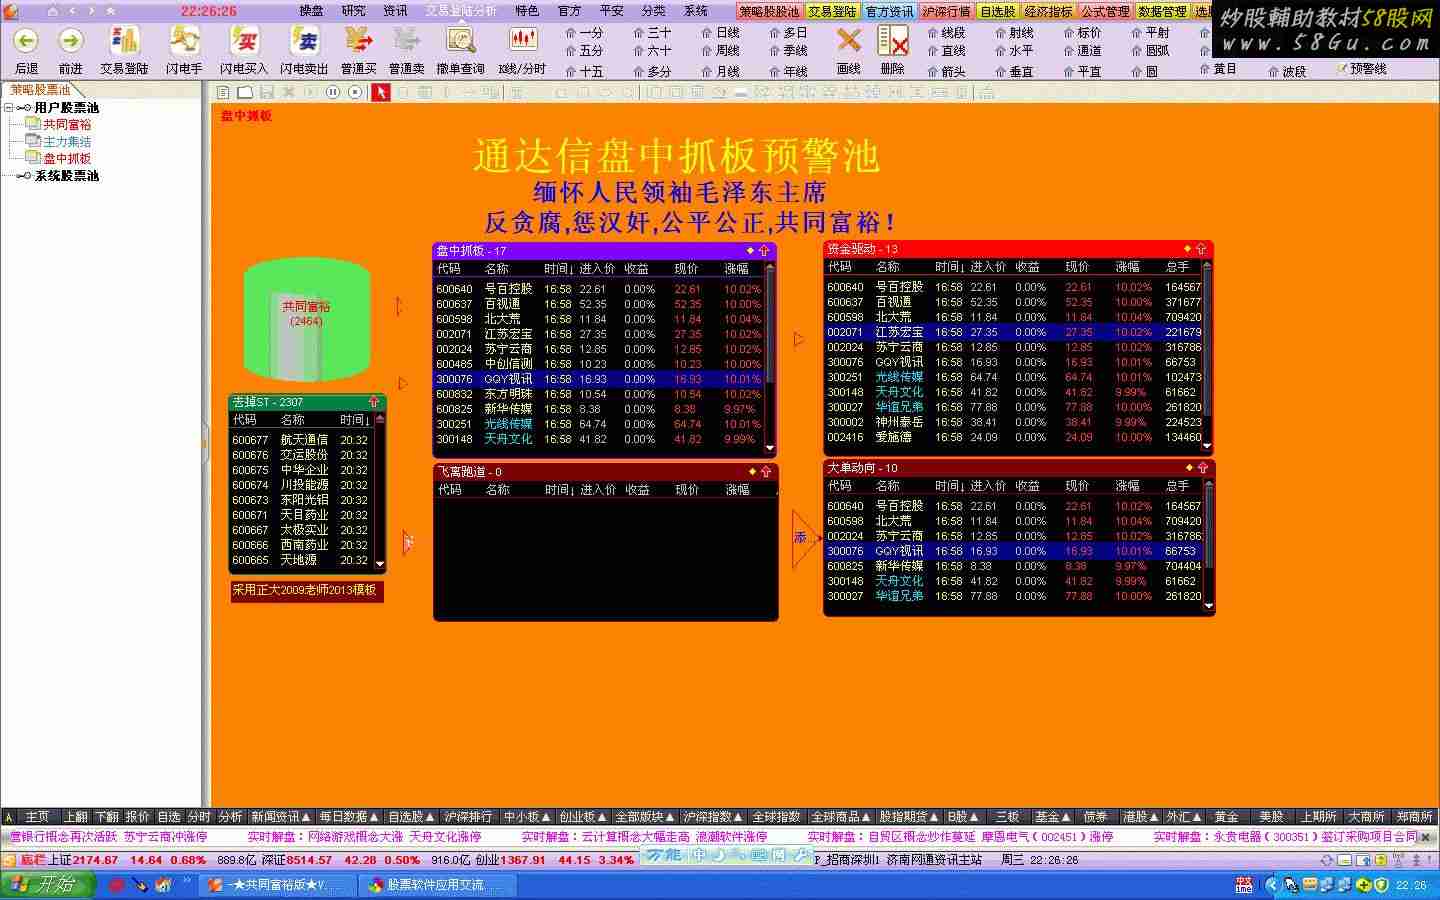The height and width of the screenshot is (900, 1440).
Task: Pop out the 盘中抓板 panel using its red arrow
Action: point(764,251)
